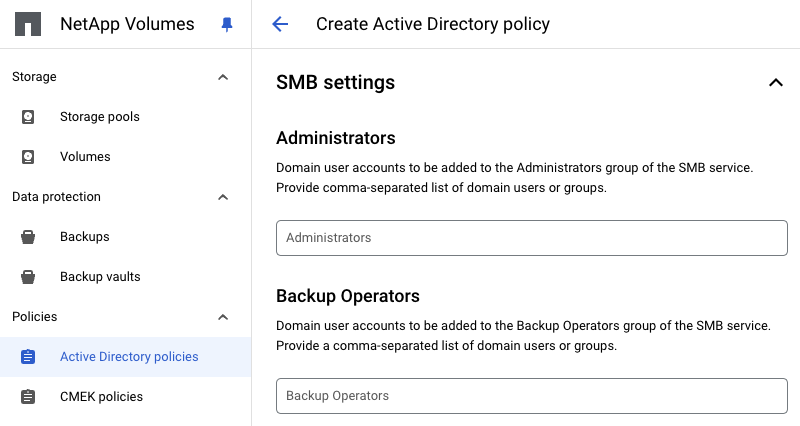Open Backup vaults from sidebar
The image size is (800, 426).
(100, 277)
